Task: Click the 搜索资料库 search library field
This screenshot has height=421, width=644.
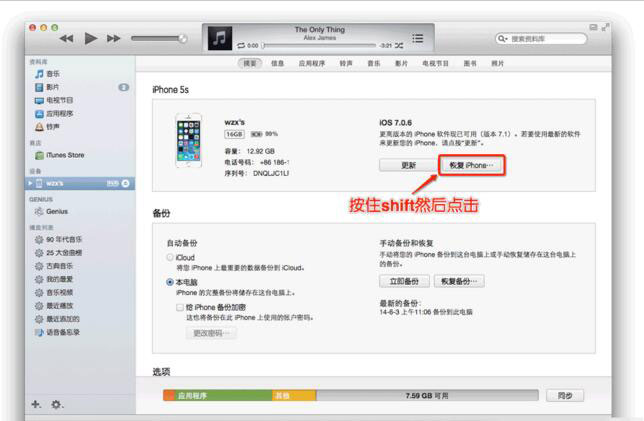Action: pos(541,39)
